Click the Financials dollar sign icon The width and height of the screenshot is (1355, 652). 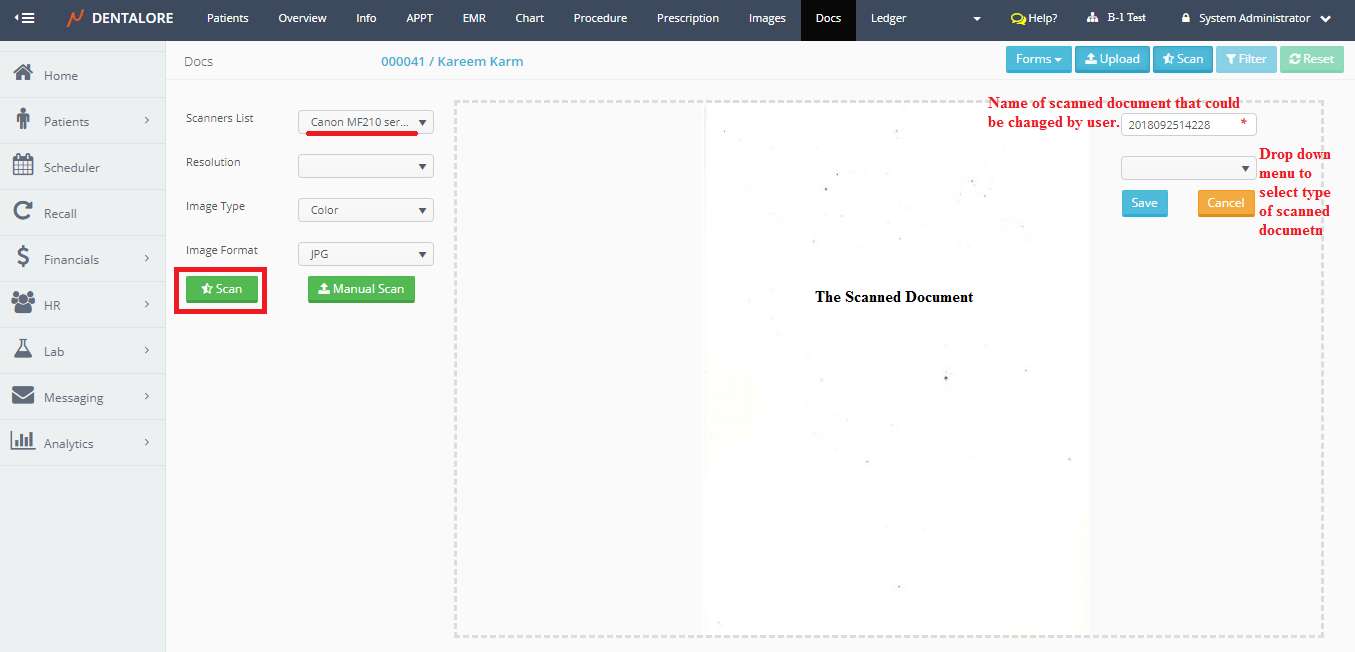coord(23,258)
